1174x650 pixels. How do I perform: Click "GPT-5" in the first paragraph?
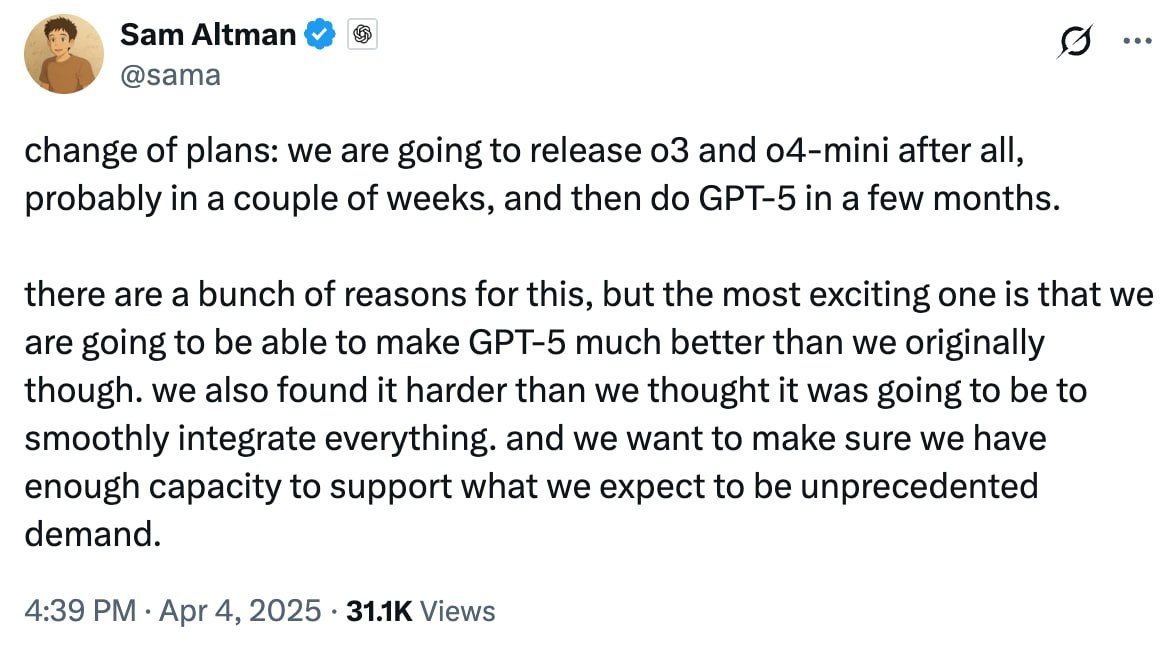point(746,198)
